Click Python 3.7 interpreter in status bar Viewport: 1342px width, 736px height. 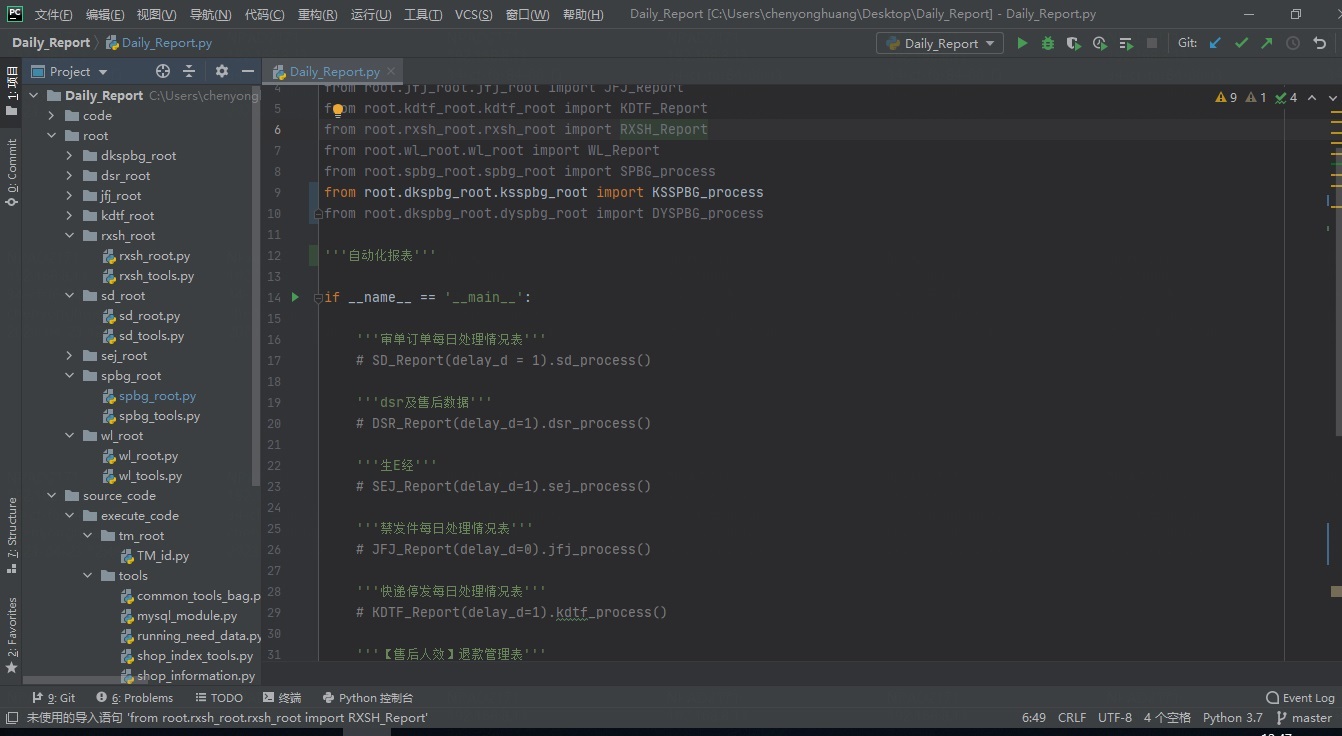click(1232, 718)
